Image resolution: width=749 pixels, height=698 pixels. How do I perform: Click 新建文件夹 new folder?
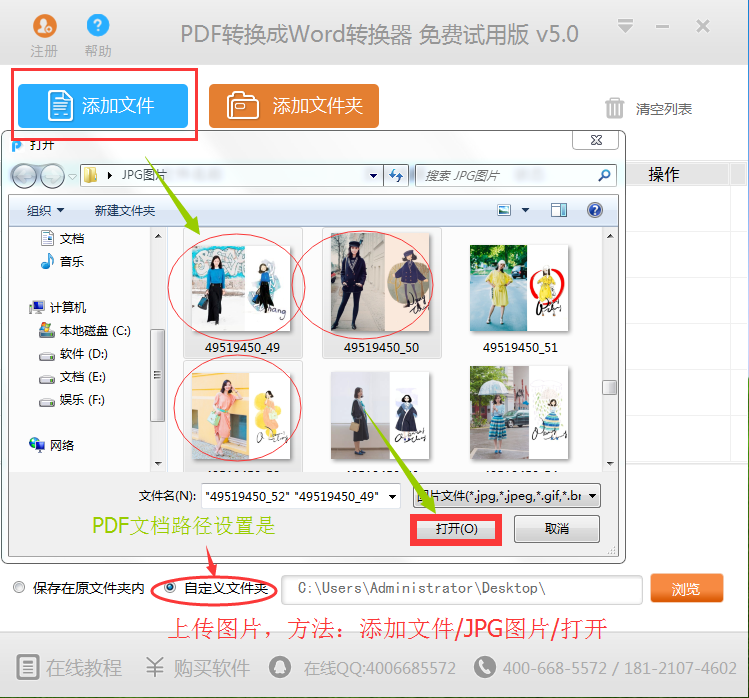point(125,210)
